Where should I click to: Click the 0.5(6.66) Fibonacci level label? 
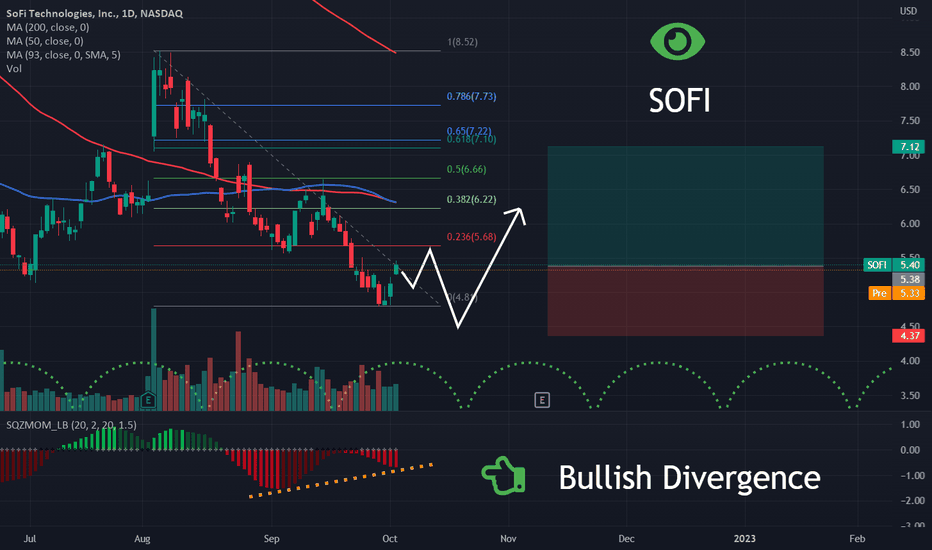click(467, 169)
